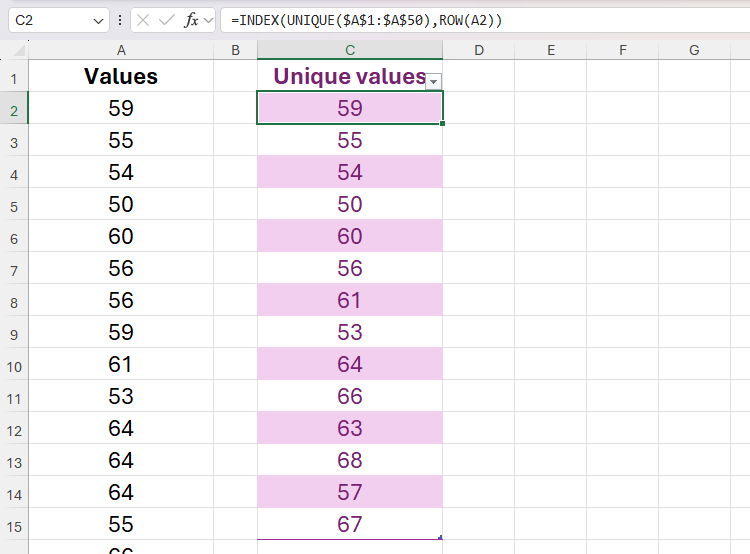Open the Unique values filter dropdown

point(433,80)
